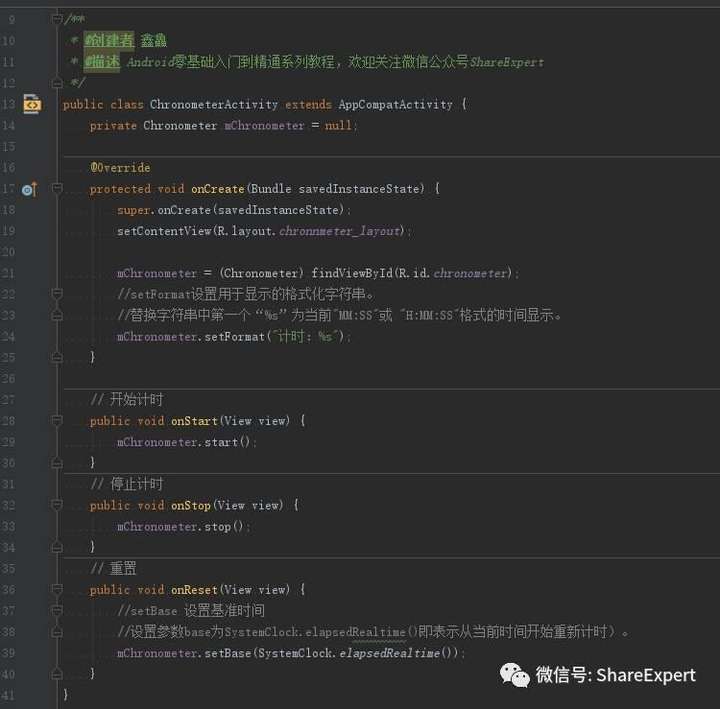Fold the setFormat comment block
Viewport: 720px width, 709px height.
[57, 293]
